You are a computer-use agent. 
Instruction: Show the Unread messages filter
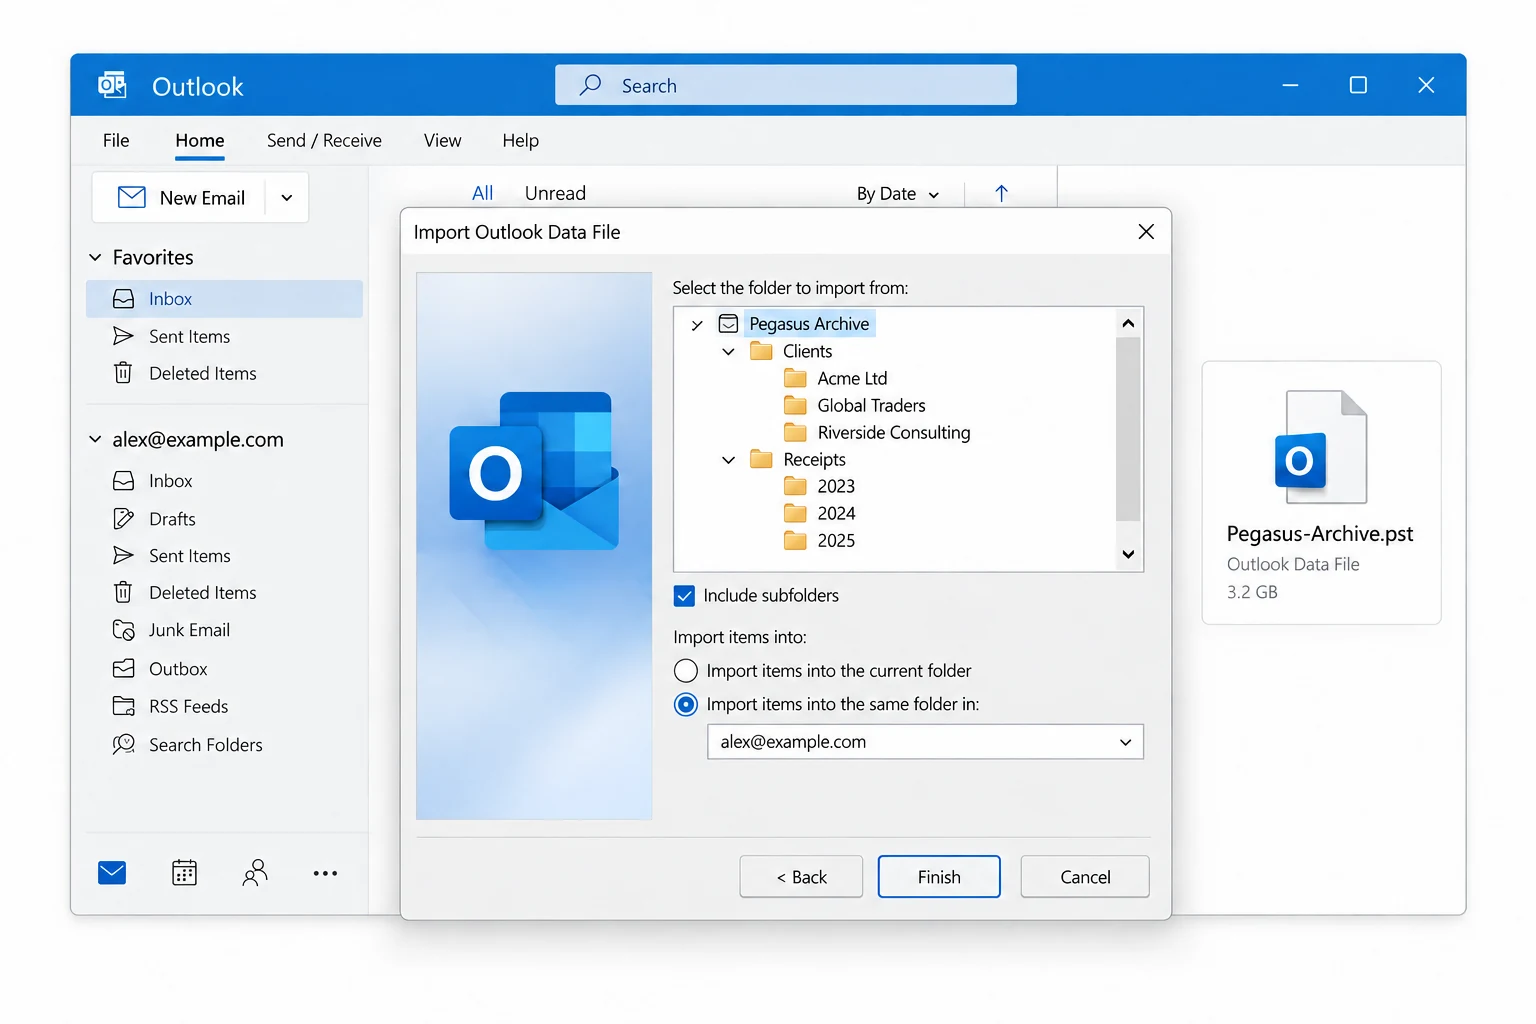pos(555,193)
